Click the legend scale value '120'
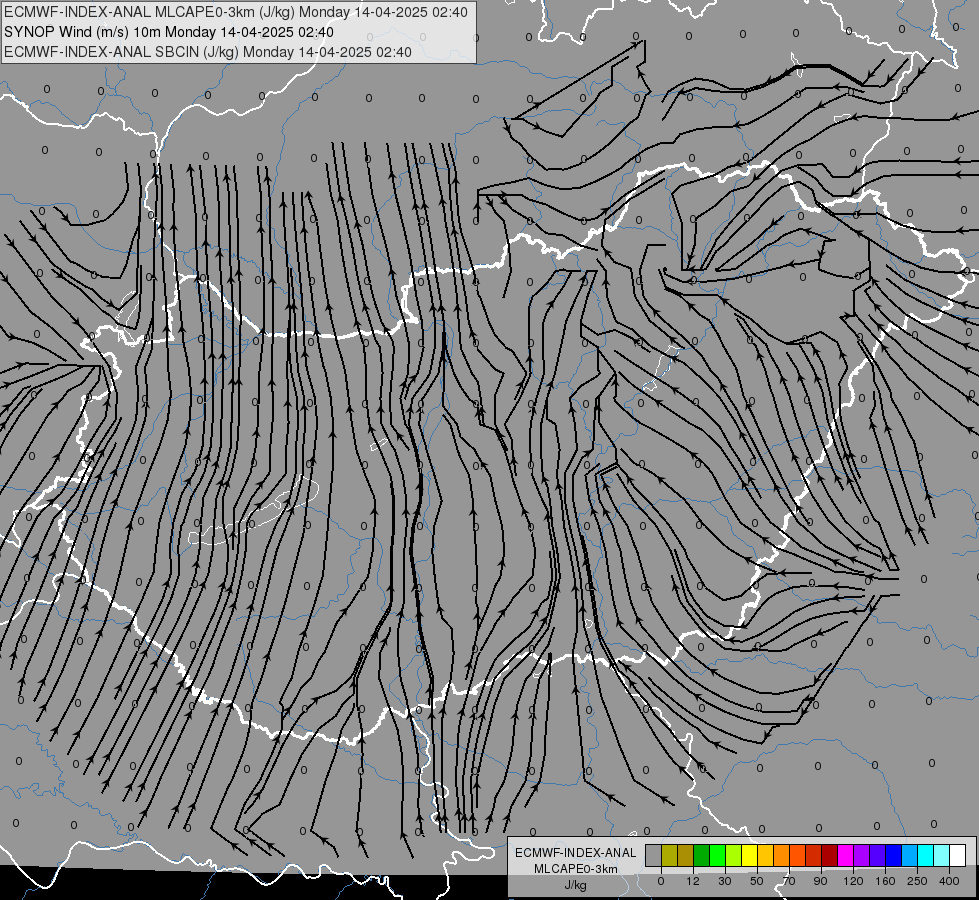Image resolution: width=979 pixels, height=900 pixels. [x=854, y=881]
